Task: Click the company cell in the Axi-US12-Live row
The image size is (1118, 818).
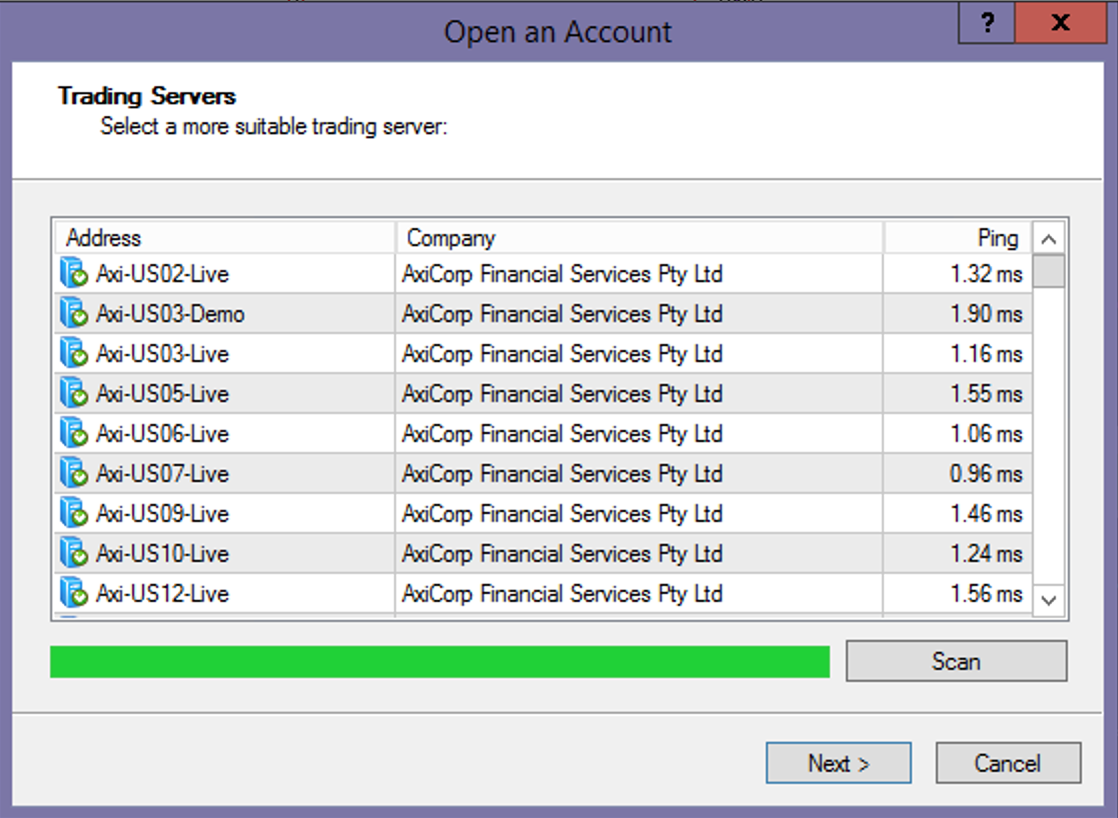Action: point(640,593)
